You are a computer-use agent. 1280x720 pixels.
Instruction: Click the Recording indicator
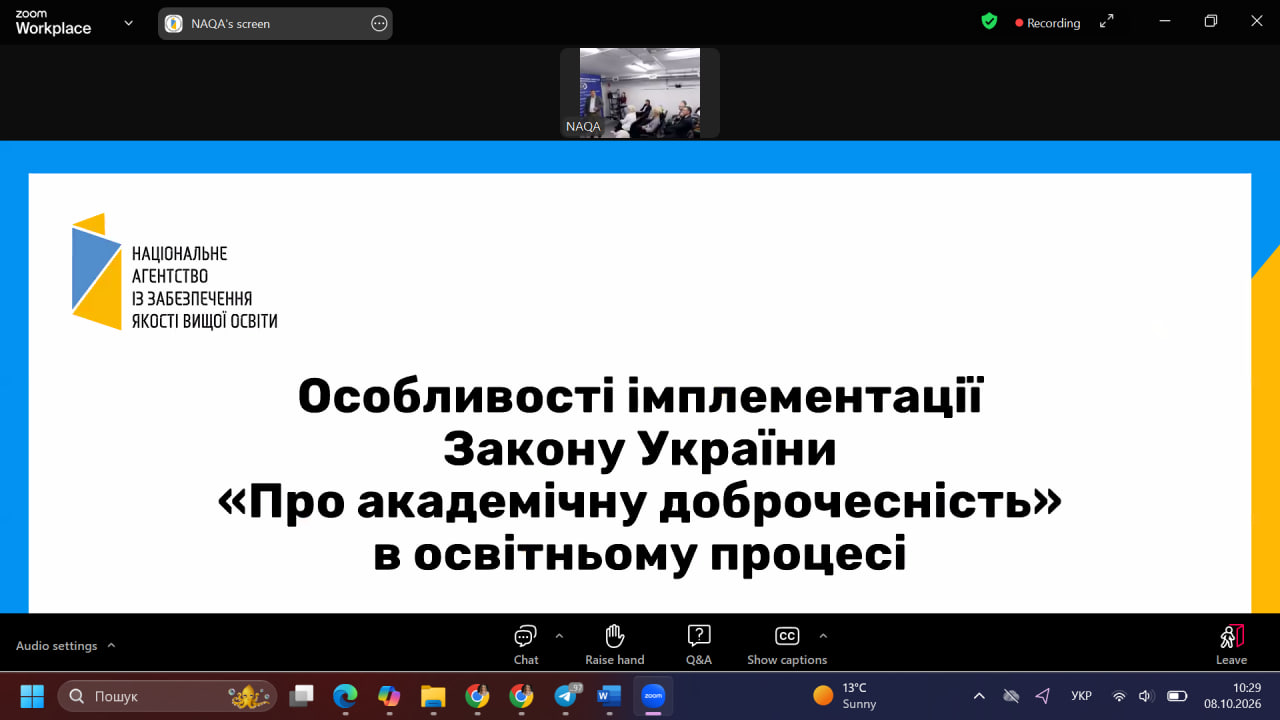[1048, 23]
